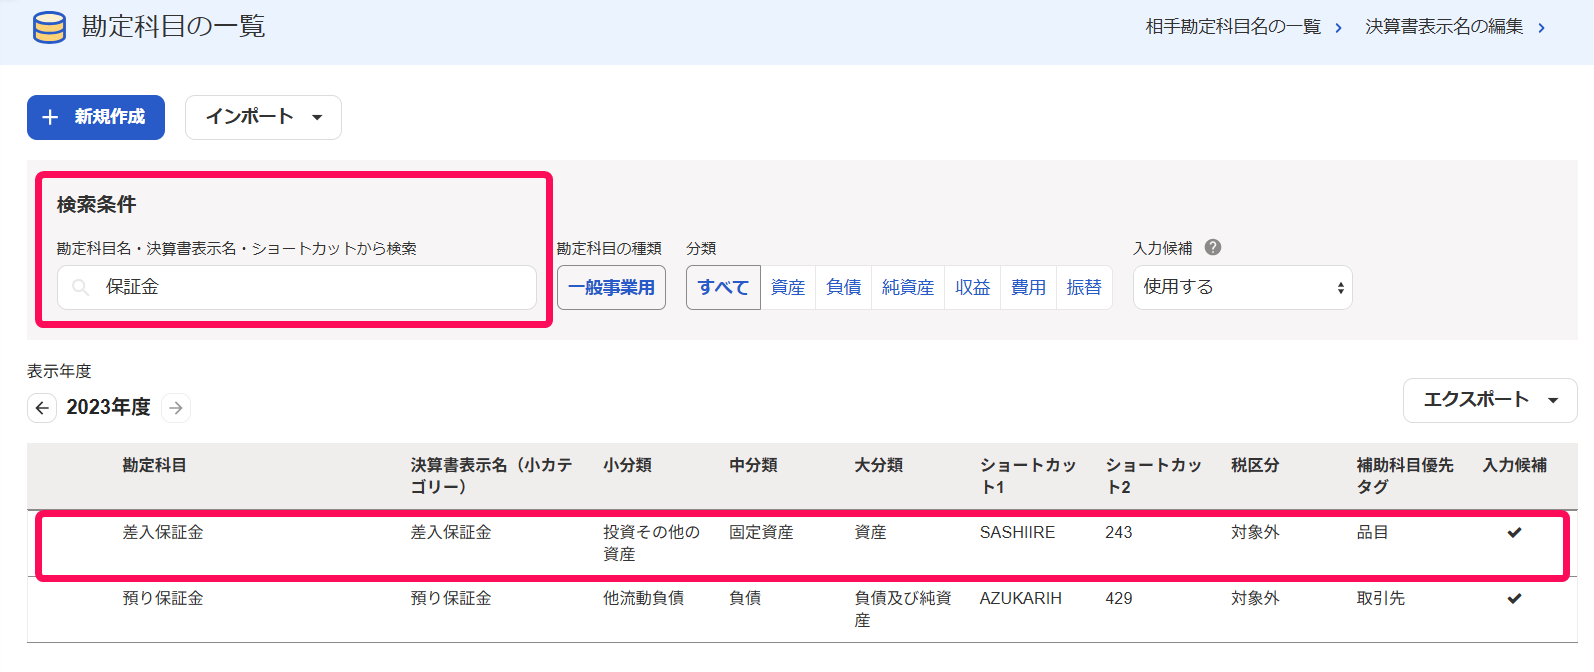Click the help icon next to 入力候補
This screenshot has width=1594, height=672.
[1213, 247]
